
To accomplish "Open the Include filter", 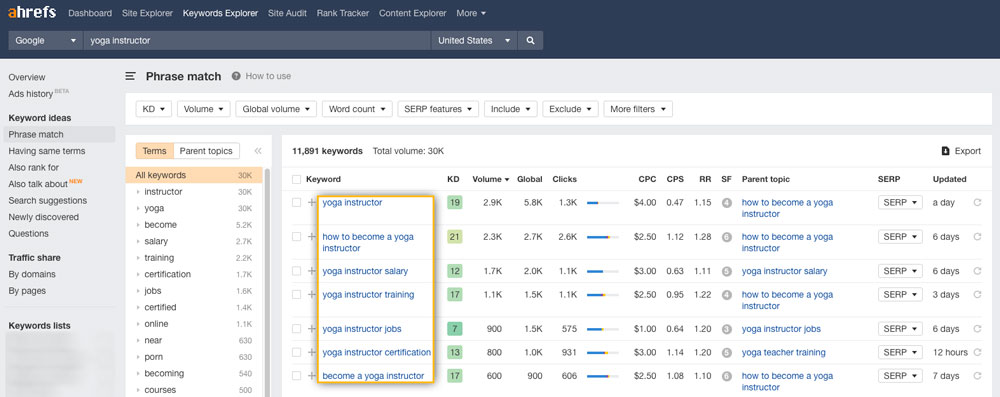I will click(x=511, y=109).
